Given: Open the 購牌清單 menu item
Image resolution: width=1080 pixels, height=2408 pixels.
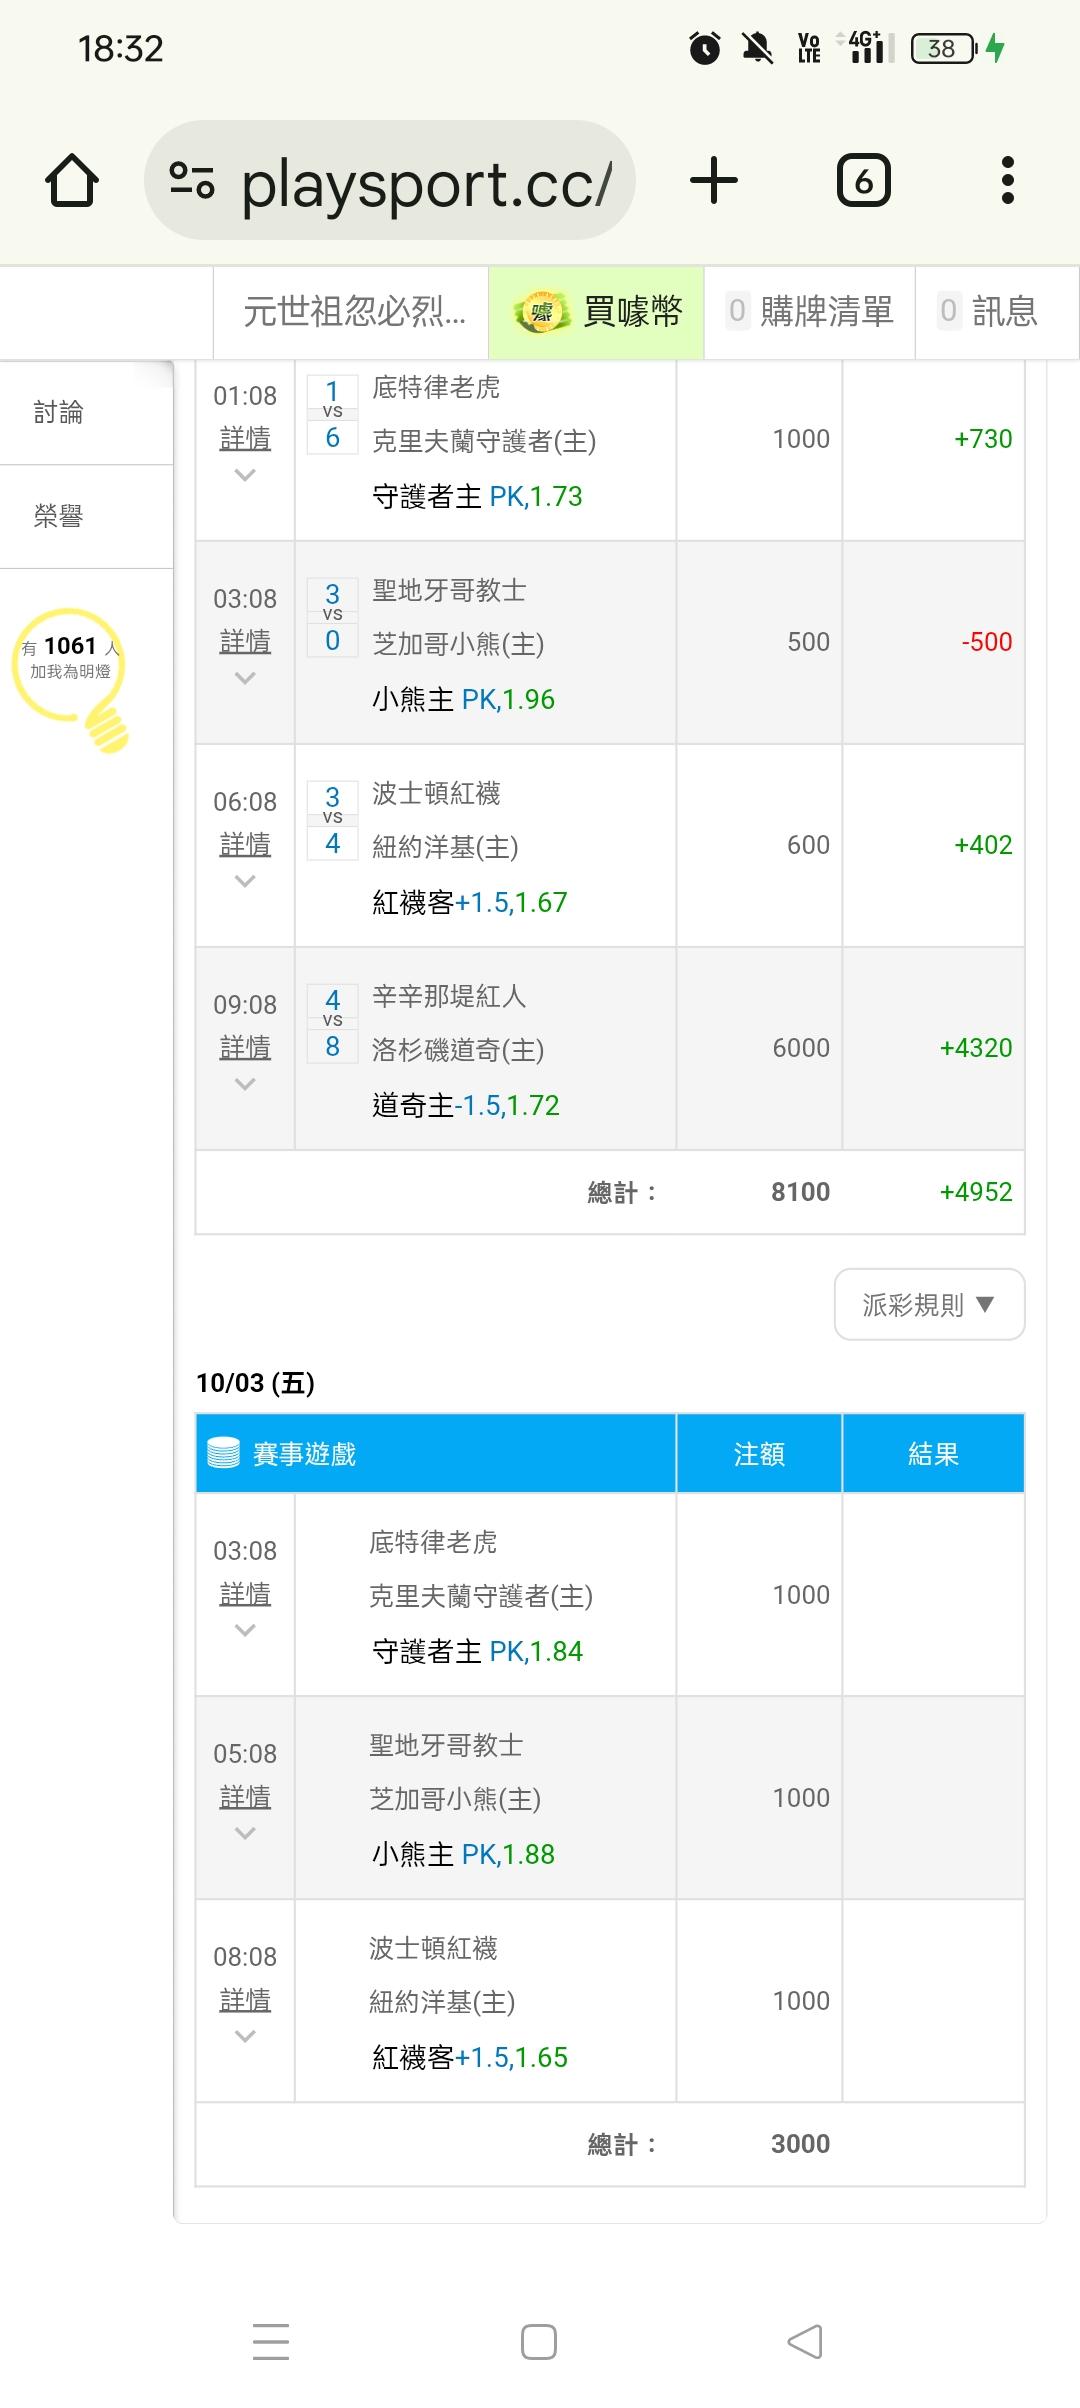Looking at the screenshot, I should pyautogui.click(x=810, y=312).
